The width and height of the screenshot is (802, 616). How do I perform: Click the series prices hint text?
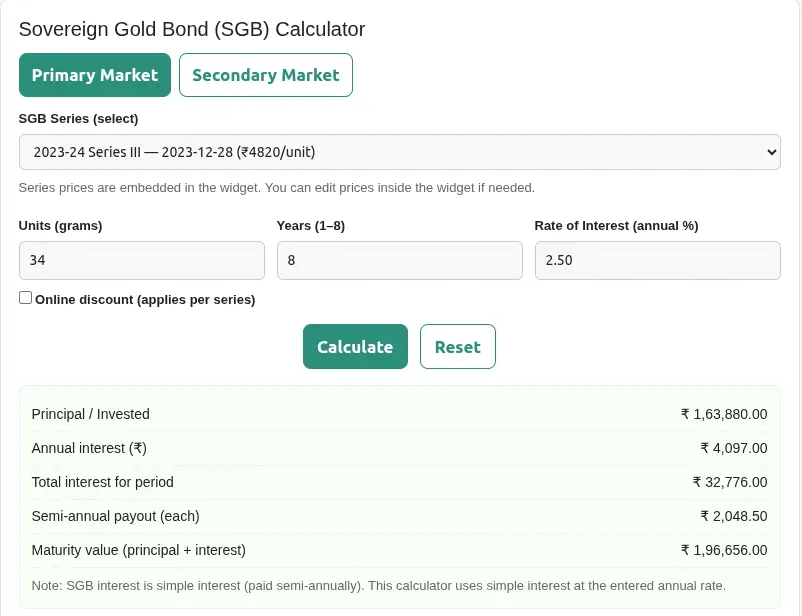point(277,187)
